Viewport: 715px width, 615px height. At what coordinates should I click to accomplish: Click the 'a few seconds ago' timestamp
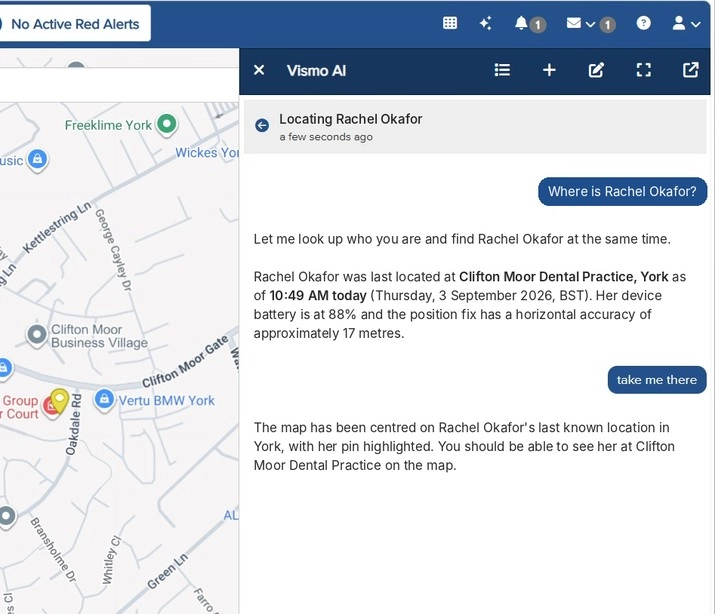[326, 137]
